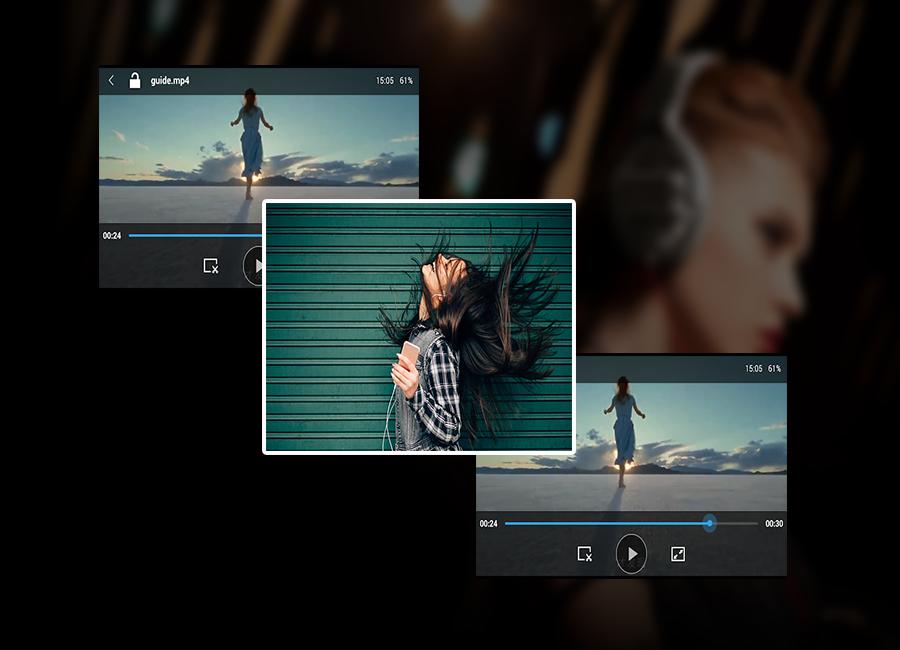Click the guide.mp4 video title
The width and height of the screenshot is (900, 650).
click(170, 80)
